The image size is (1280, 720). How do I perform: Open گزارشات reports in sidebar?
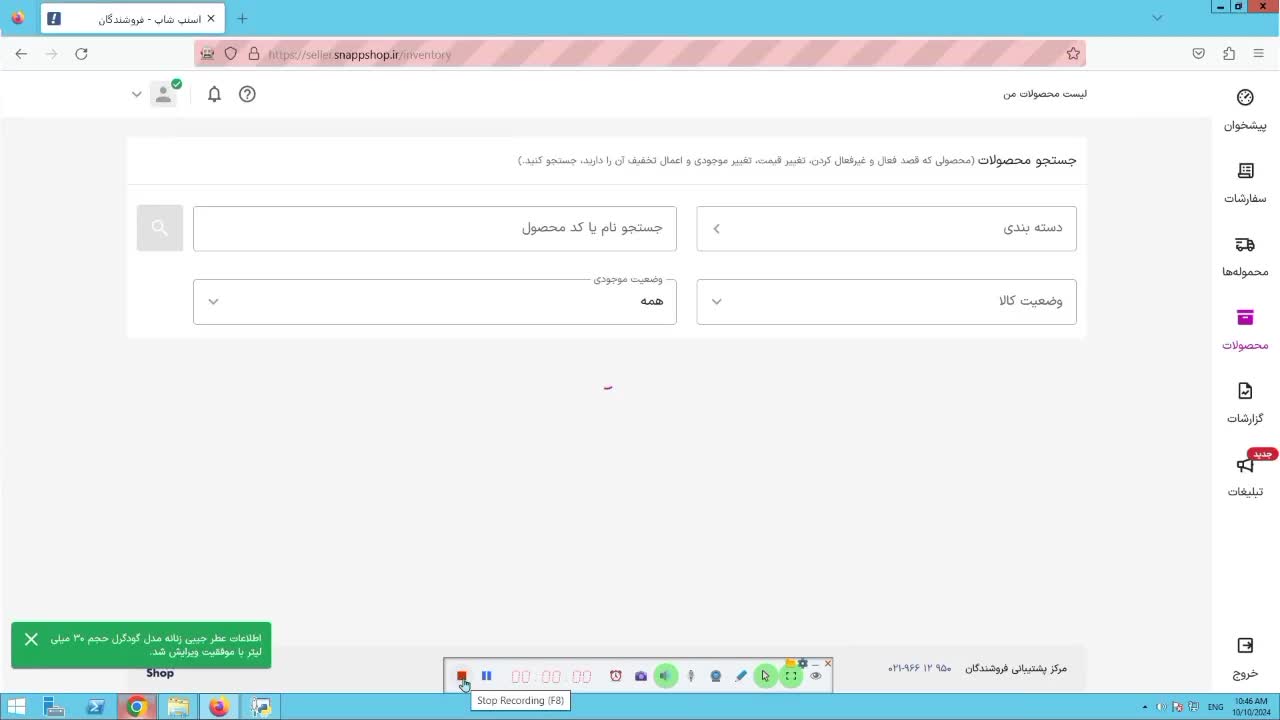tap(1245, 403)
